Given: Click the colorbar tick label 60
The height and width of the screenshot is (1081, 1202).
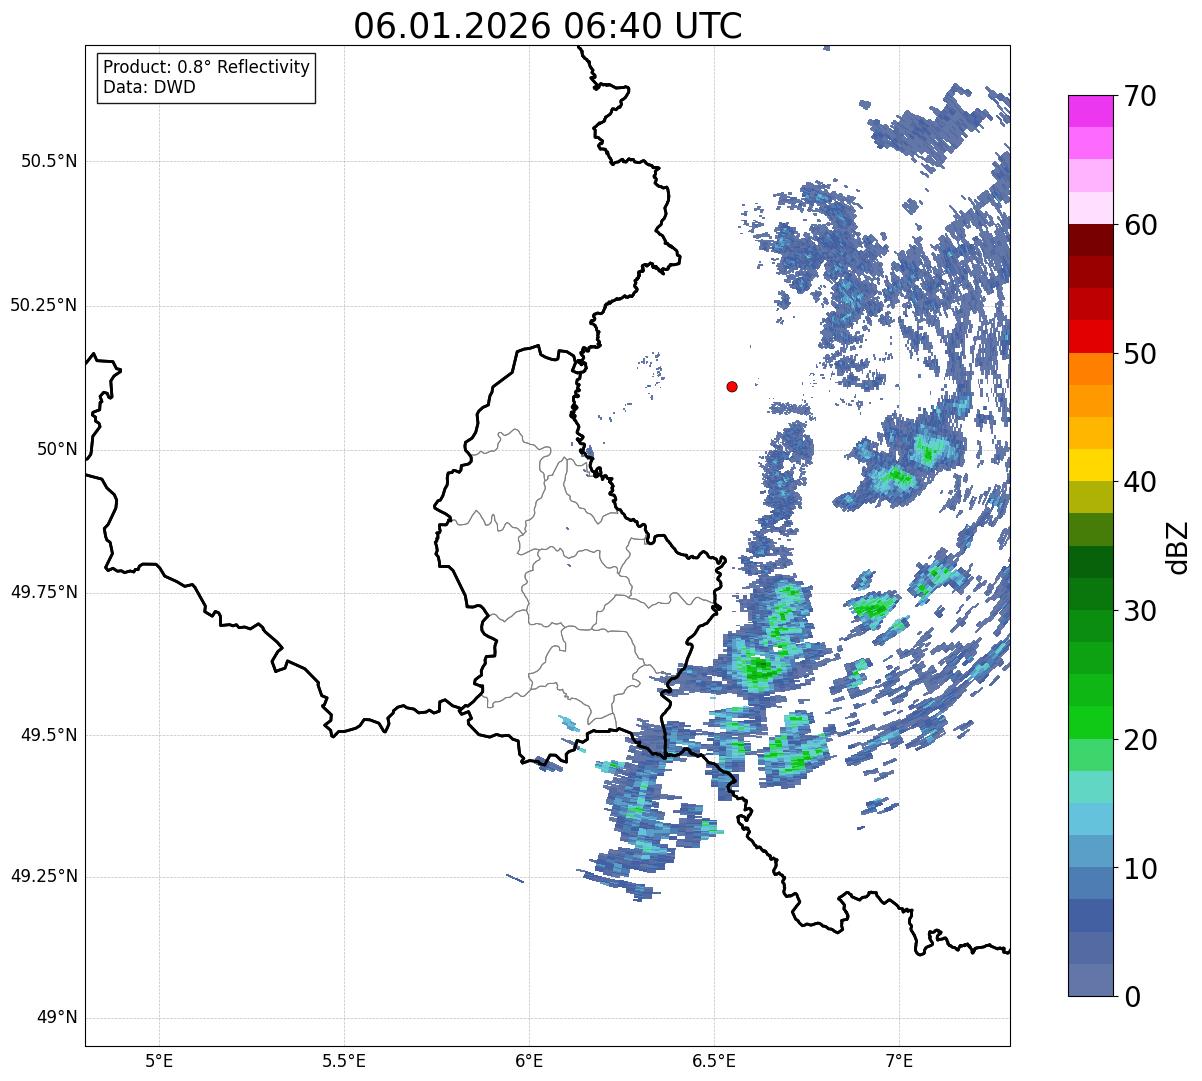Looking at the screenshot, I should pos(1140,225).
